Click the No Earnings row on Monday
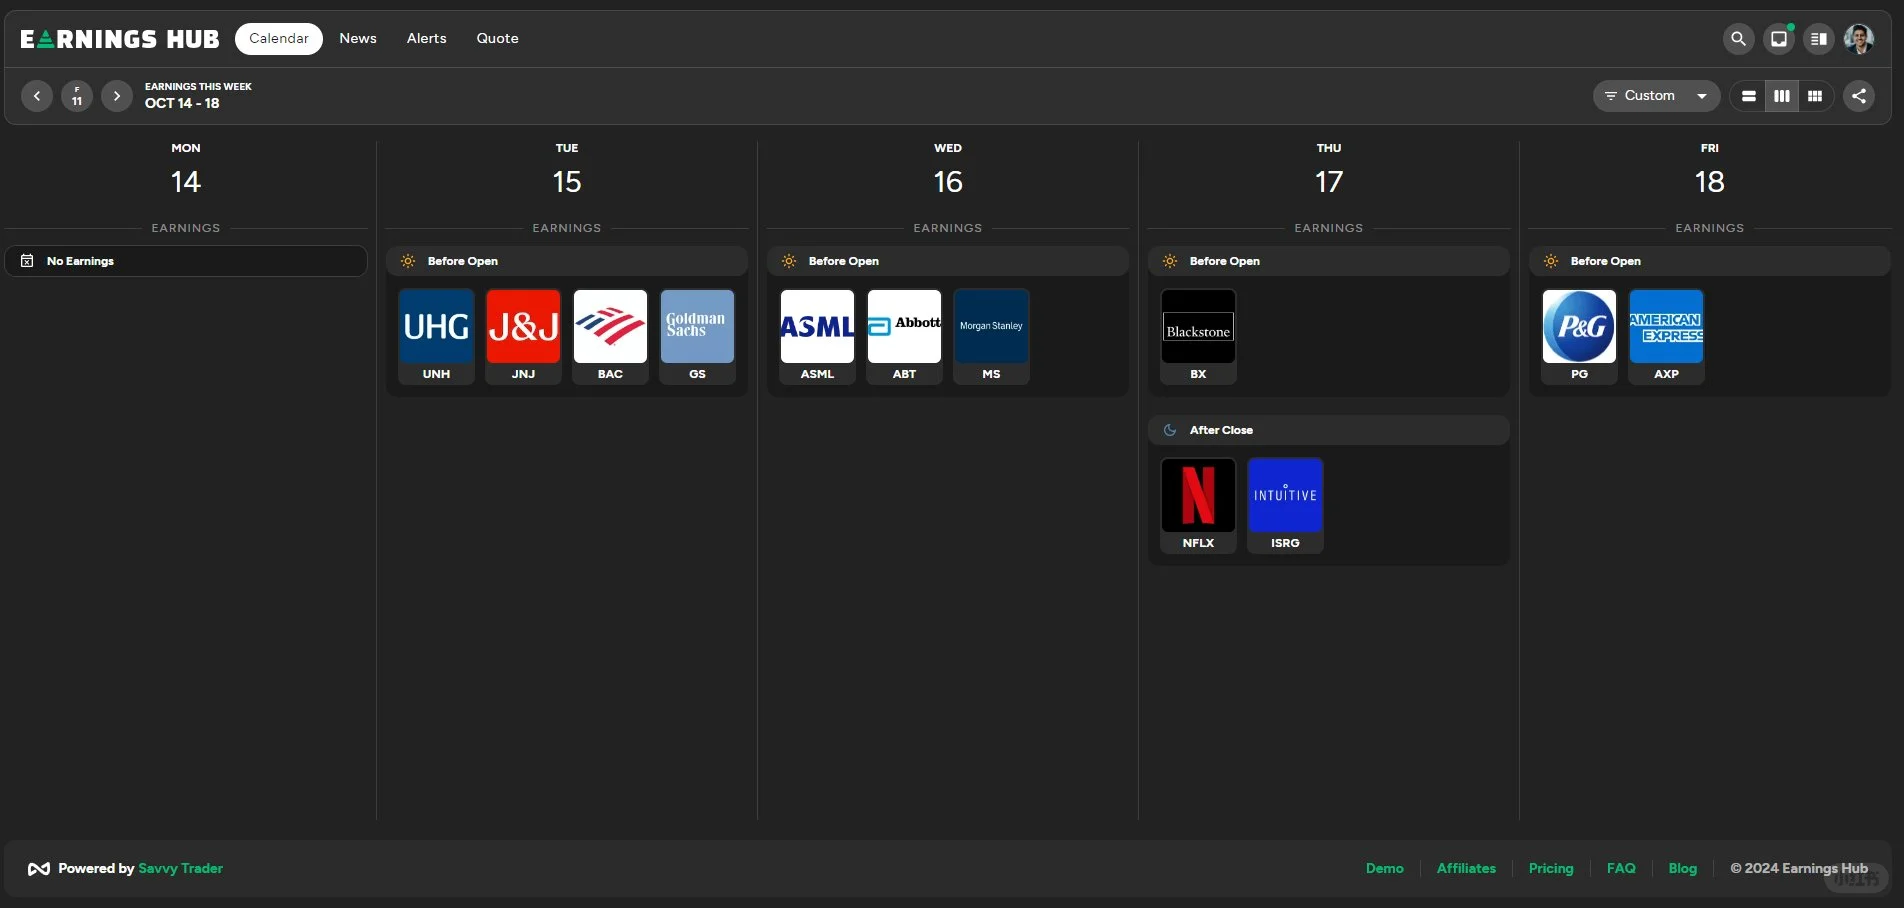 pos(186,261)
